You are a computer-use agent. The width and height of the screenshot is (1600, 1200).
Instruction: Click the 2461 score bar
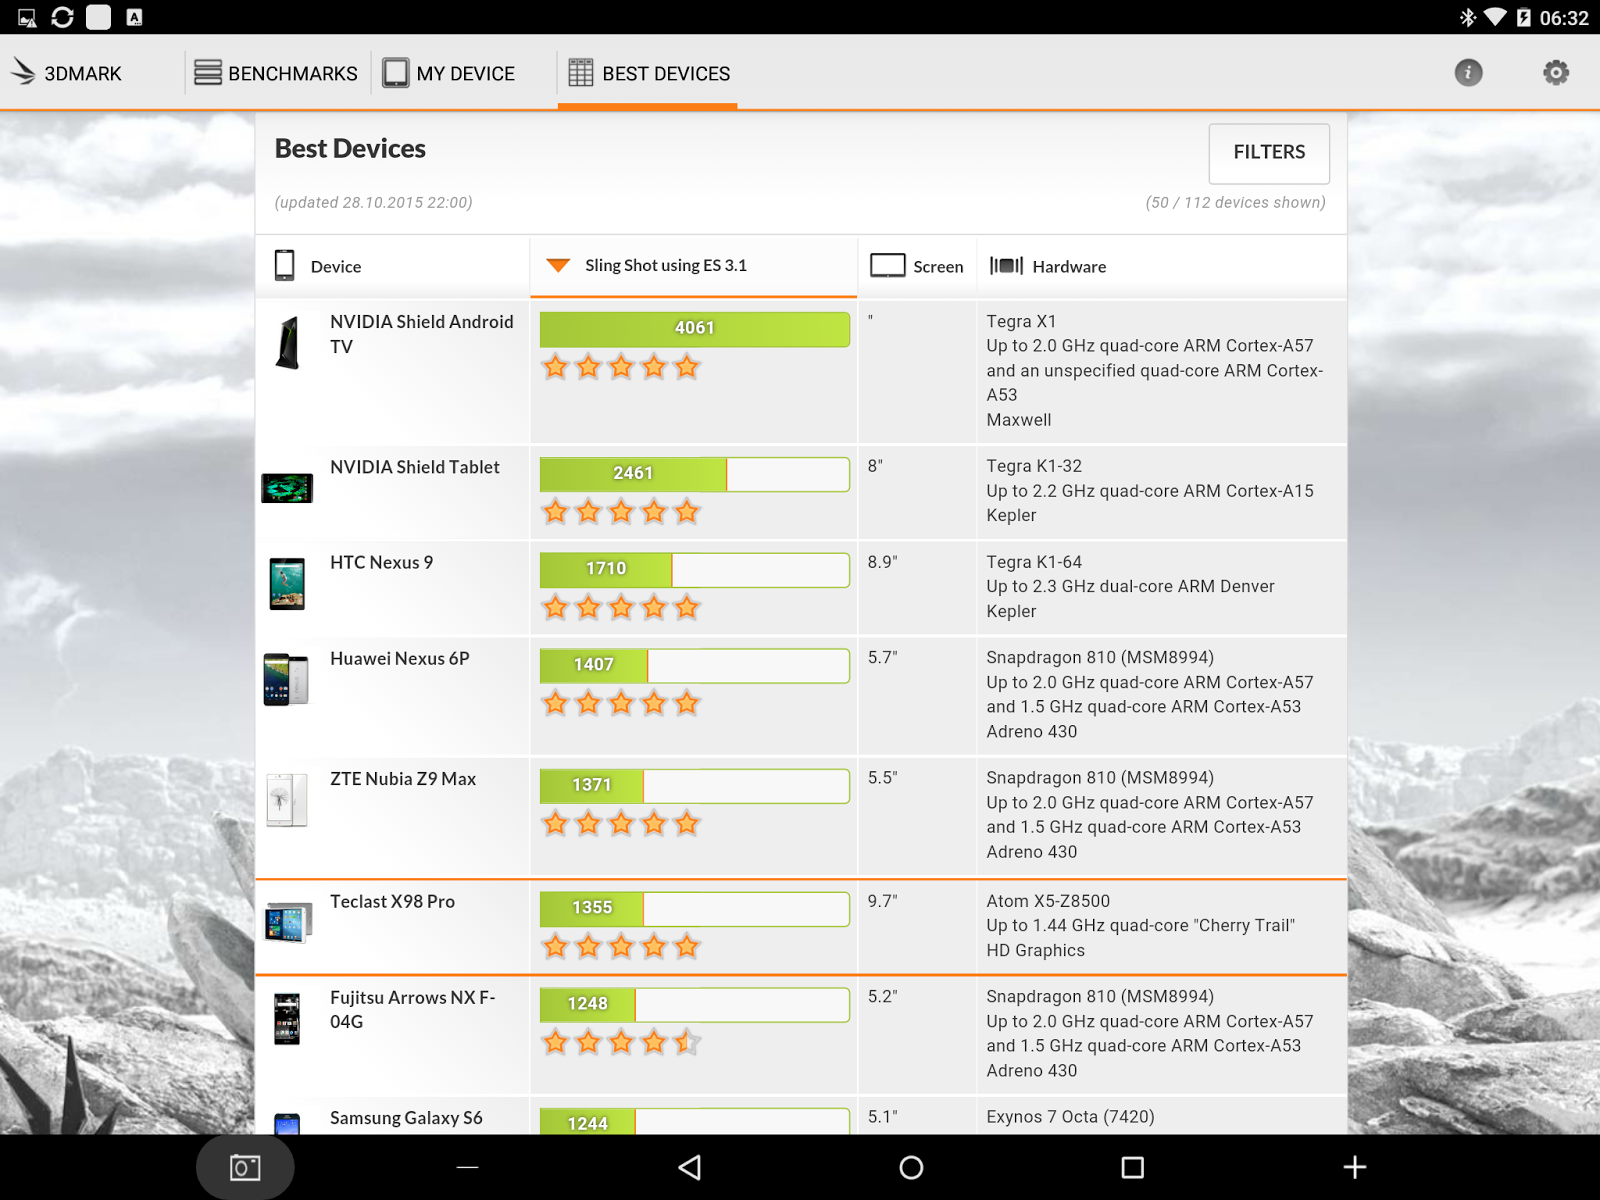pos(695,474)
